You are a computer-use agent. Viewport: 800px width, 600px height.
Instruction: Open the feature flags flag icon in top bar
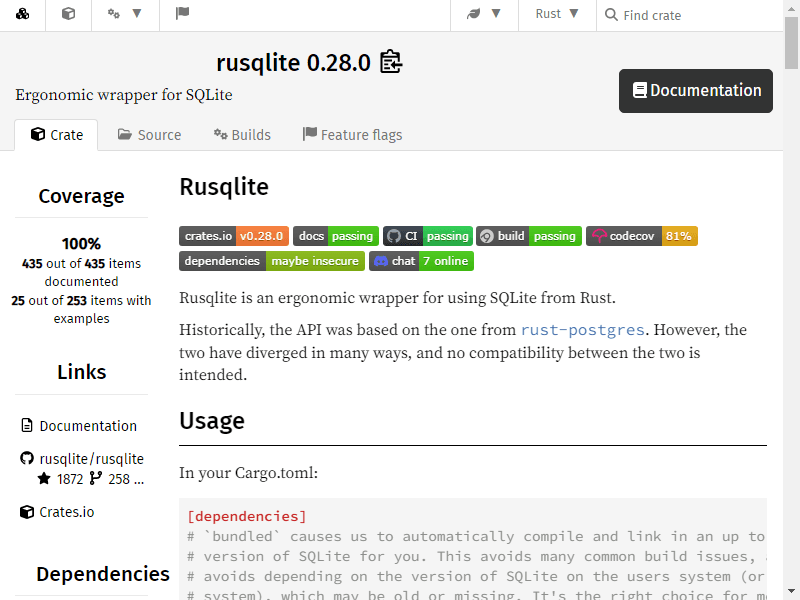(182, 13)
